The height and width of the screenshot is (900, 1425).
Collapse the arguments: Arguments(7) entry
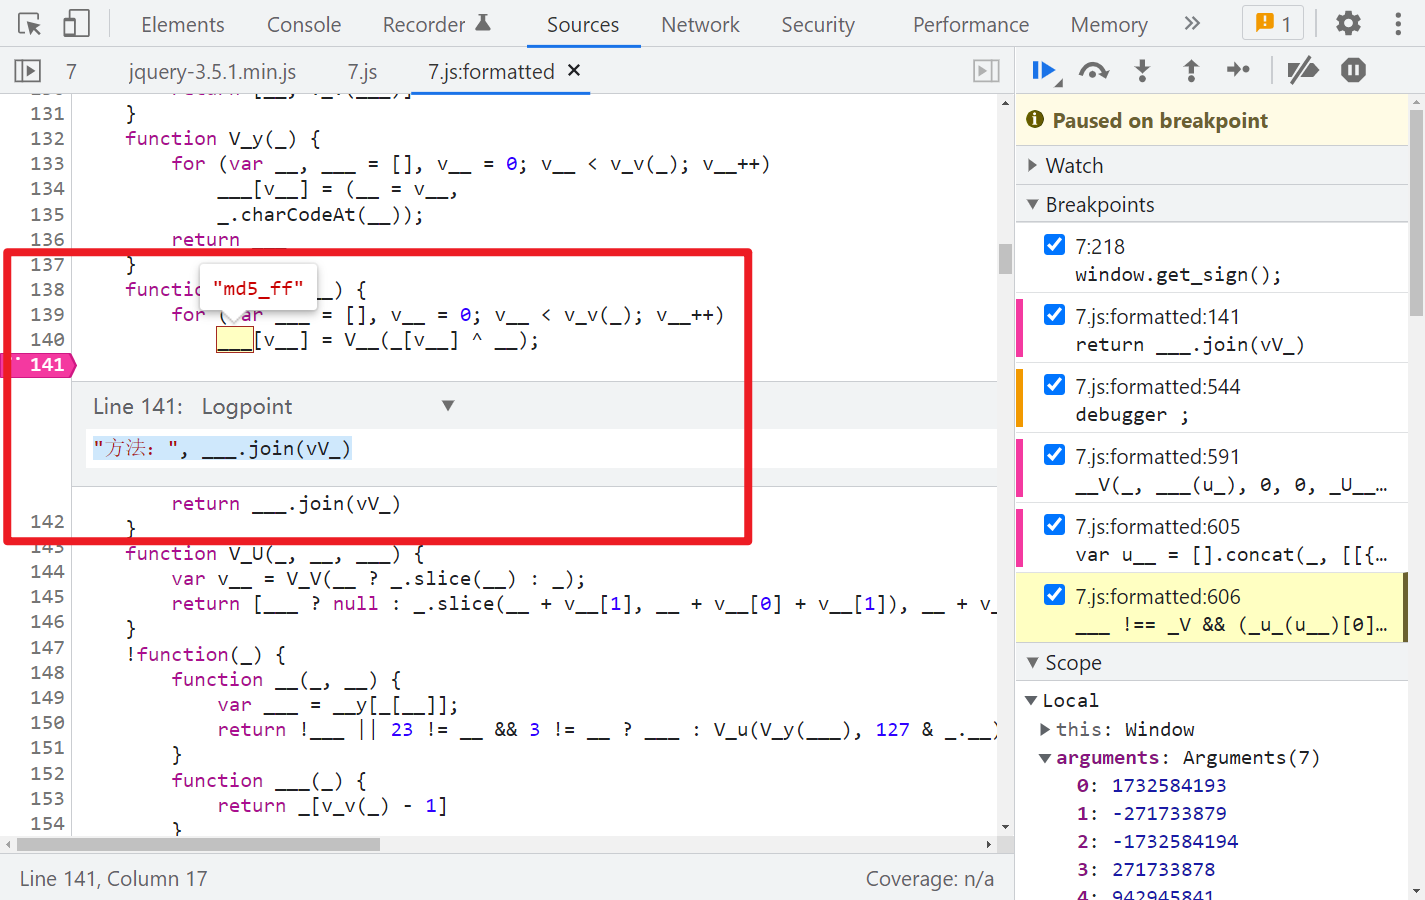point(1045,758)
